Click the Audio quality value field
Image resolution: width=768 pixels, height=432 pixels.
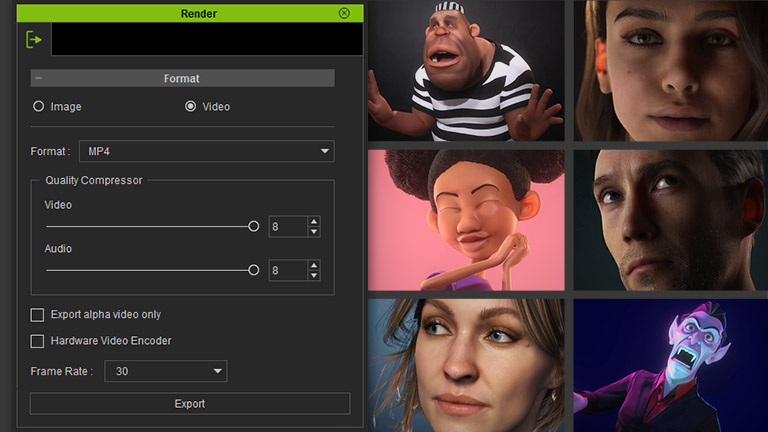coord(287,270)
